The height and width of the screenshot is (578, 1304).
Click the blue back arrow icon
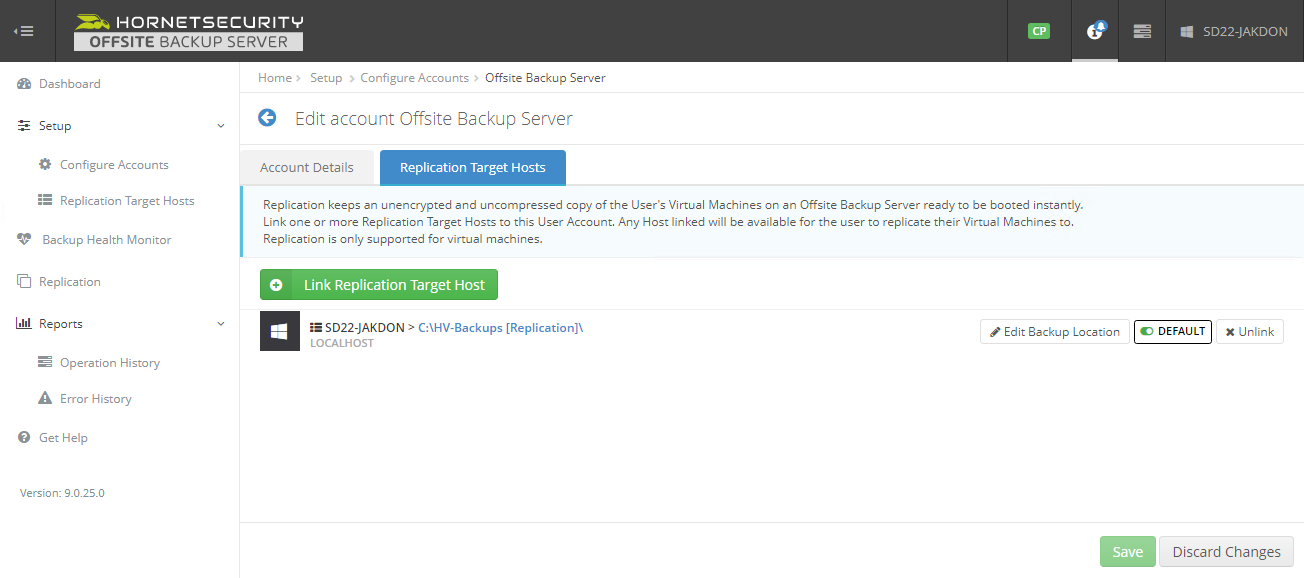[x=267, y=118]
